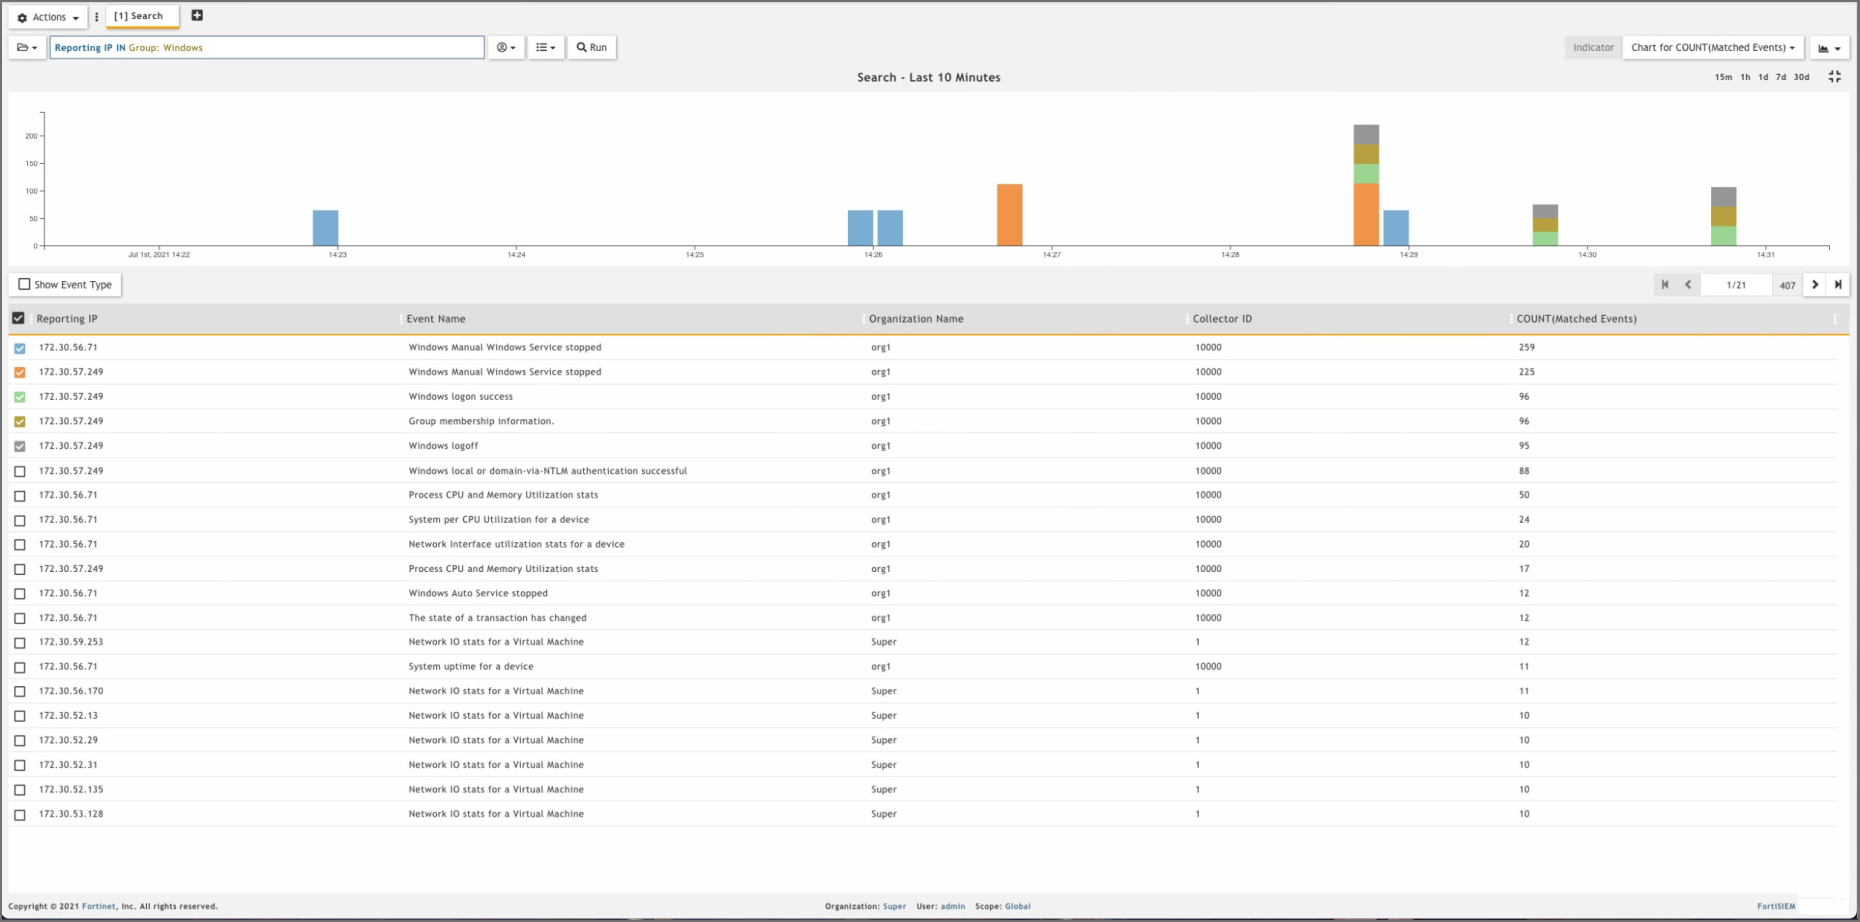Open Chart for COUNT(Matched Events) dropdown

point(1712,47)
